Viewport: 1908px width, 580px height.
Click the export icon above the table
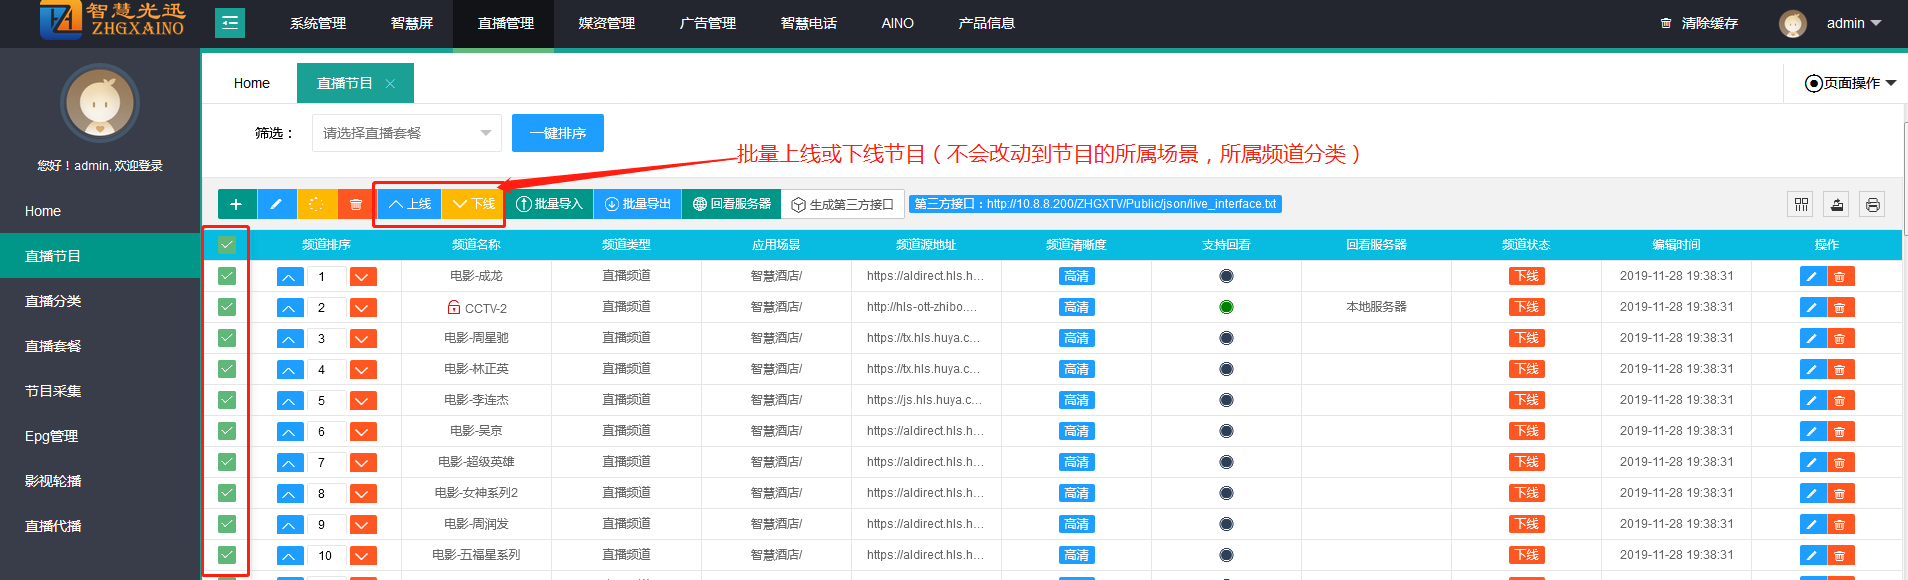[x=1836, y=205]
